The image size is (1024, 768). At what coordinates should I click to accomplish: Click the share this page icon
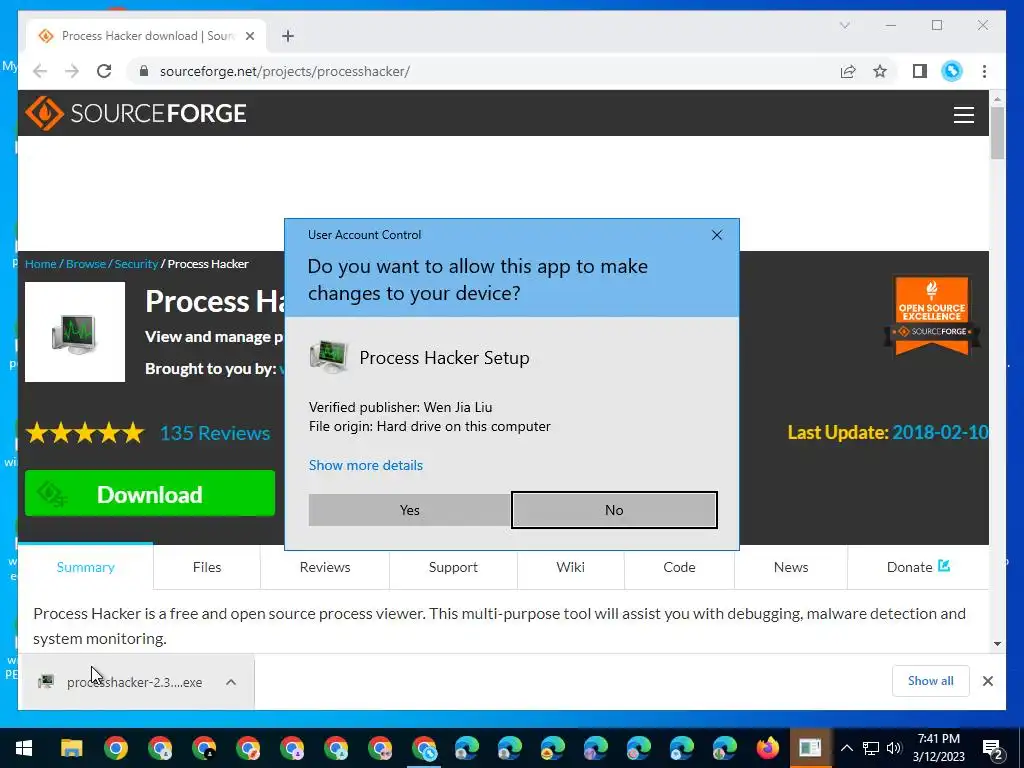coord(848,71)
